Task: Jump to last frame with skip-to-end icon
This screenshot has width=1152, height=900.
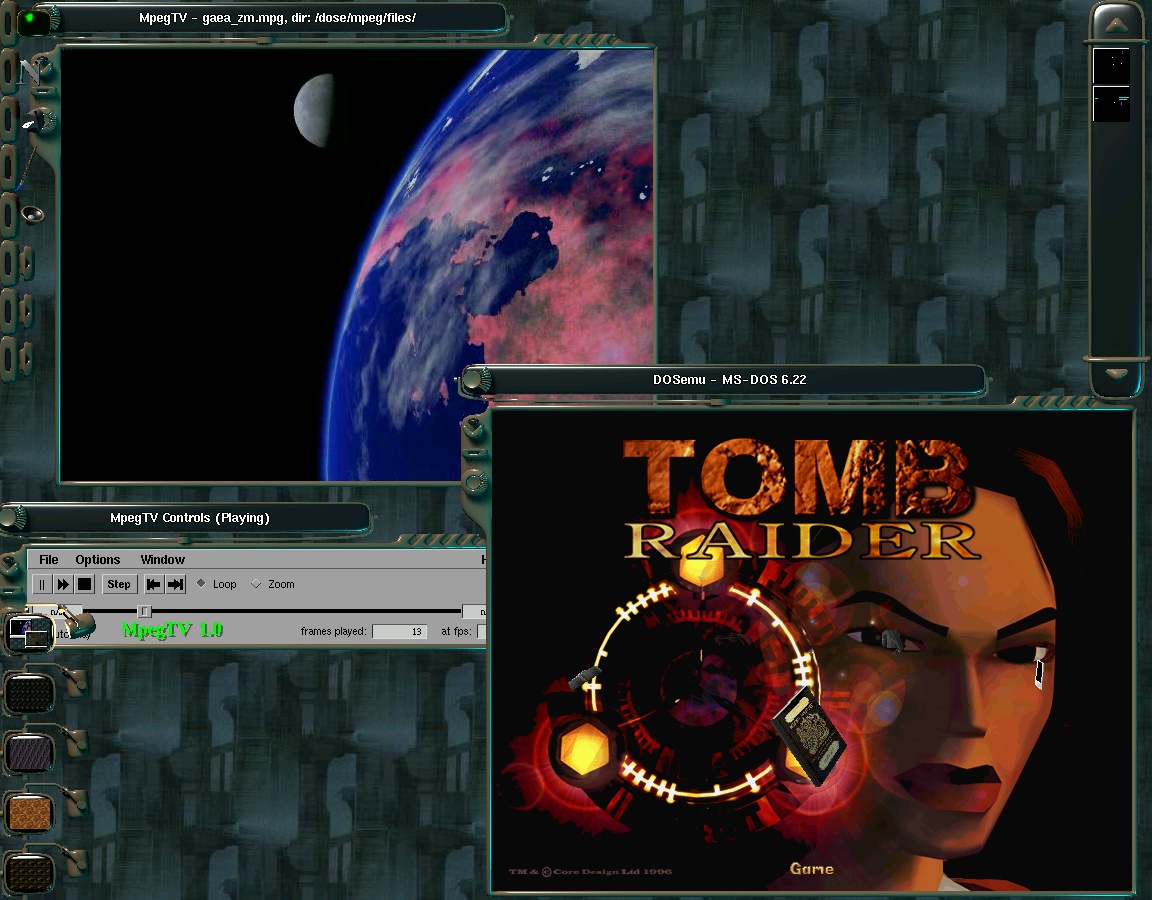Action: click(176, 584)
